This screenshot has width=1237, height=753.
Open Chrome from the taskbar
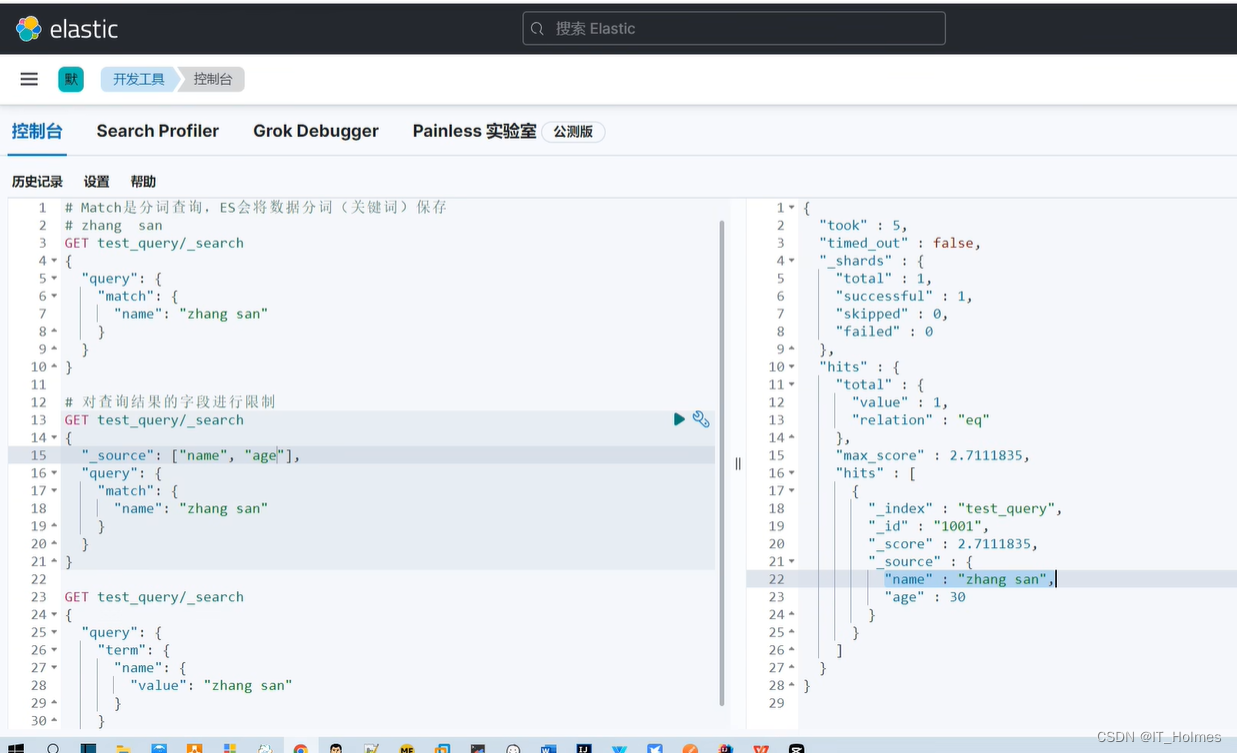tap(301, 748)
